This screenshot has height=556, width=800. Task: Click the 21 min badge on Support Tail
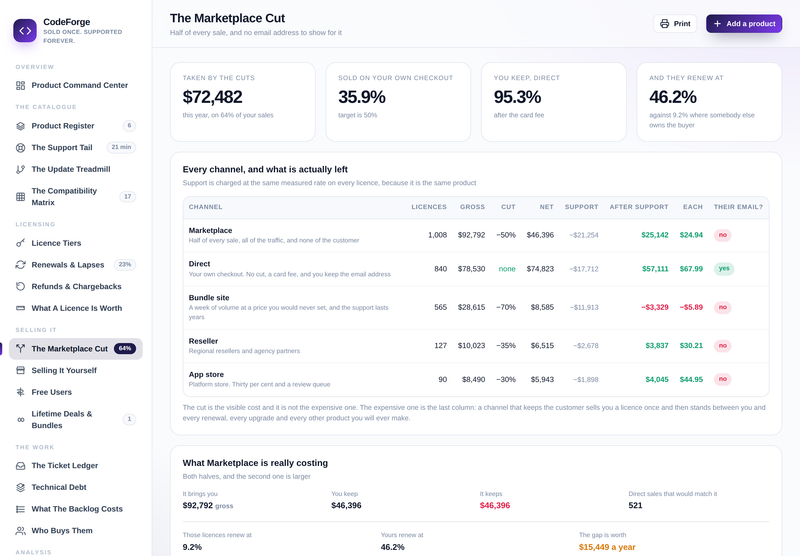pos(121,147)
